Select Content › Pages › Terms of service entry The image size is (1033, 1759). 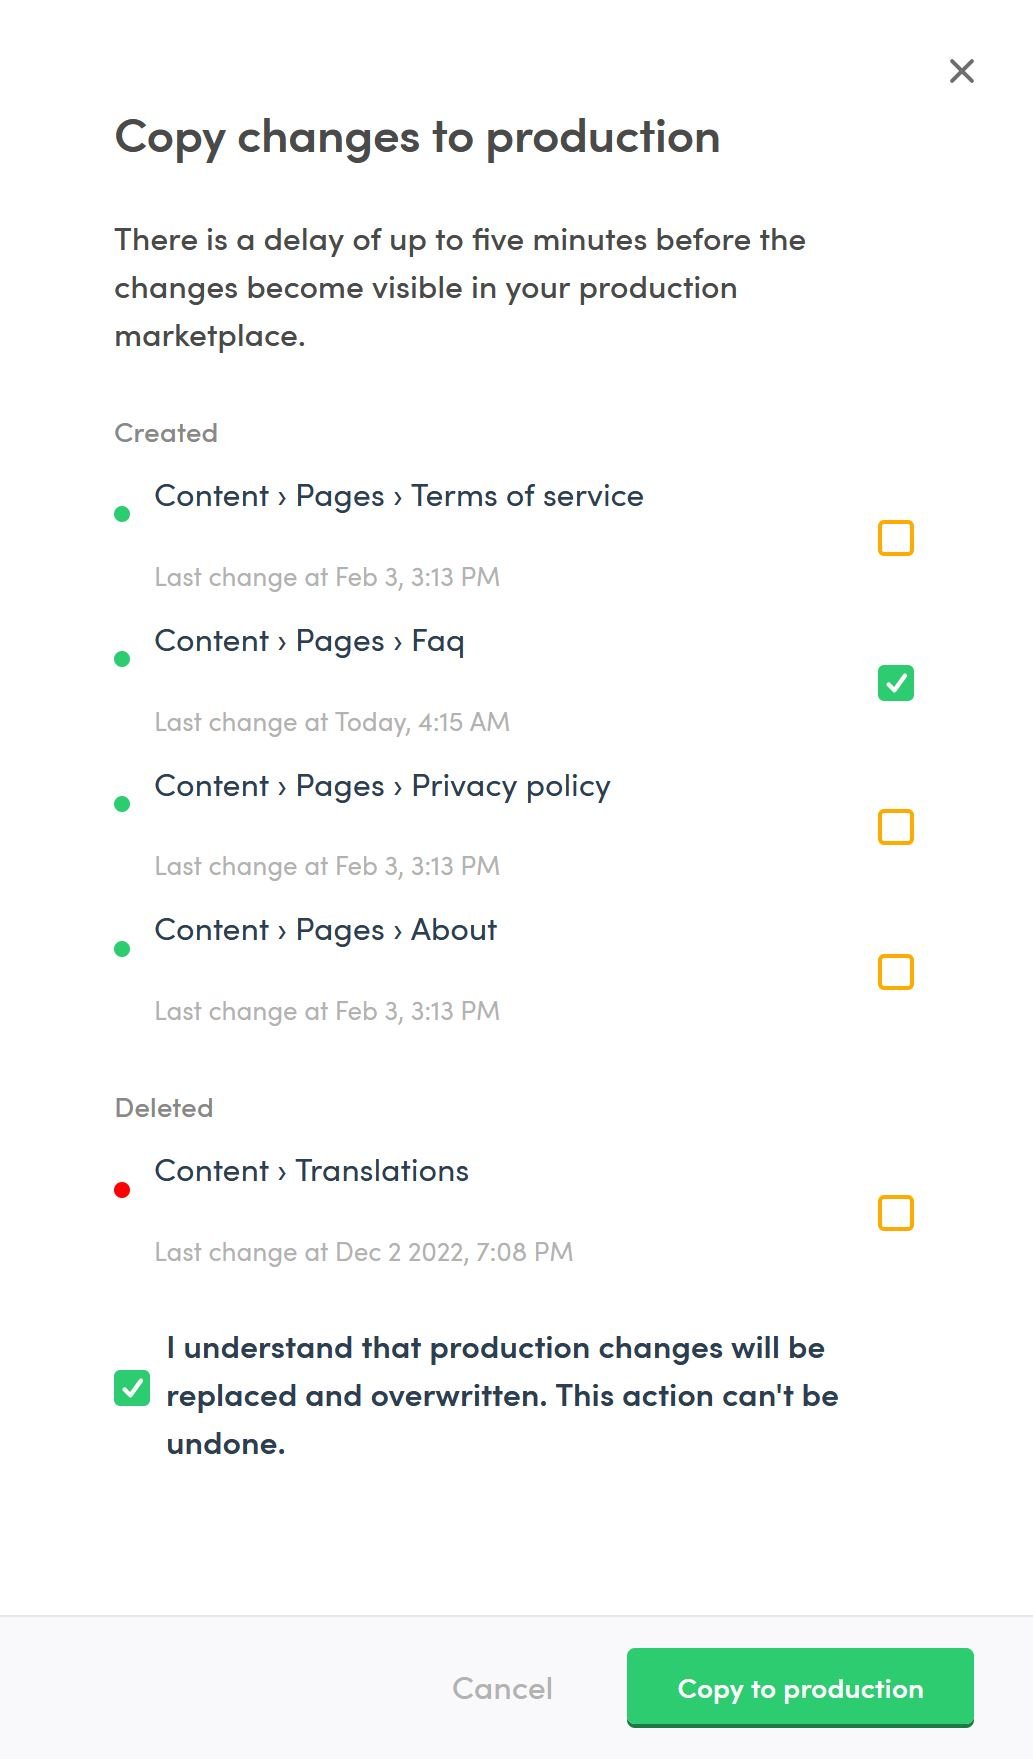399,496
